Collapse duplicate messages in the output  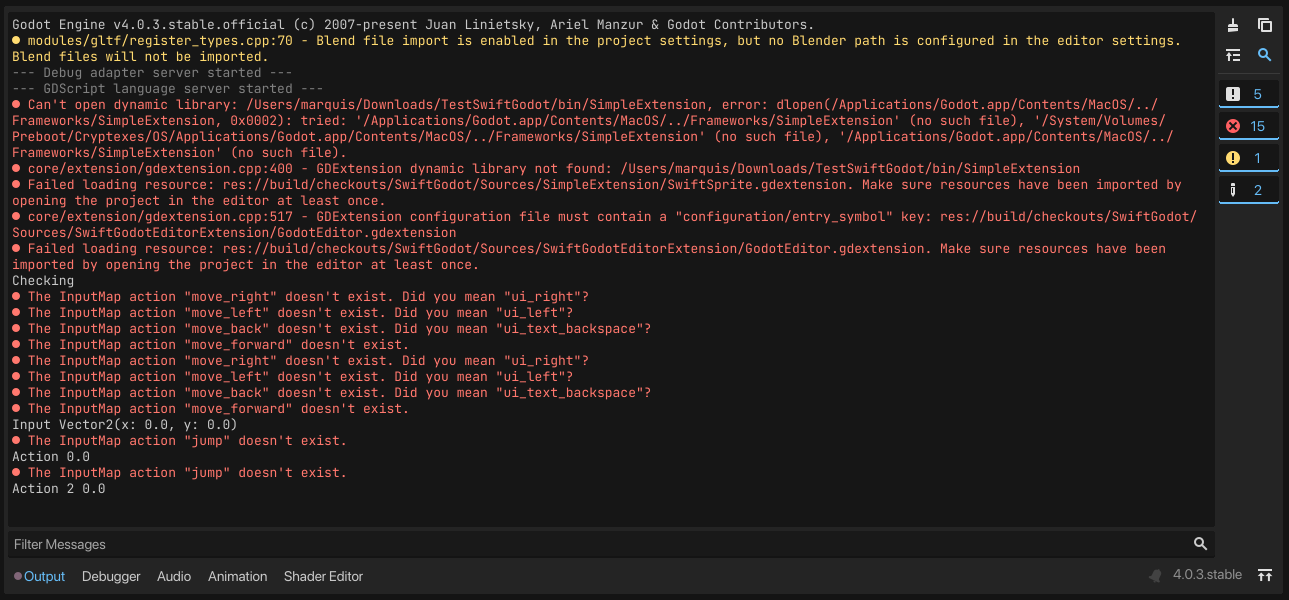click(x=1232, y=55)
